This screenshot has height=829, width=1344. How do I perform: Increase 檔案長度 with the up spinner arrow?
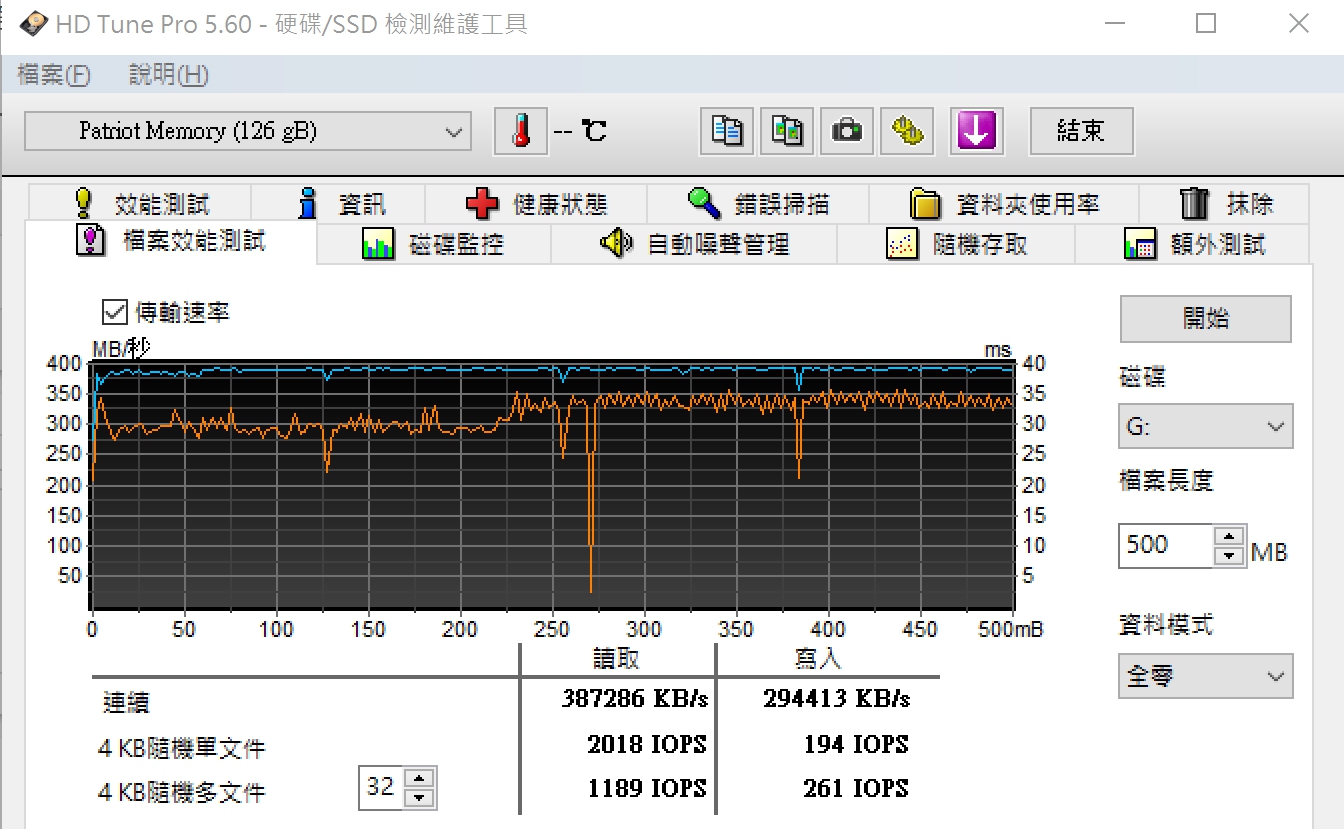coord(1229,536)
